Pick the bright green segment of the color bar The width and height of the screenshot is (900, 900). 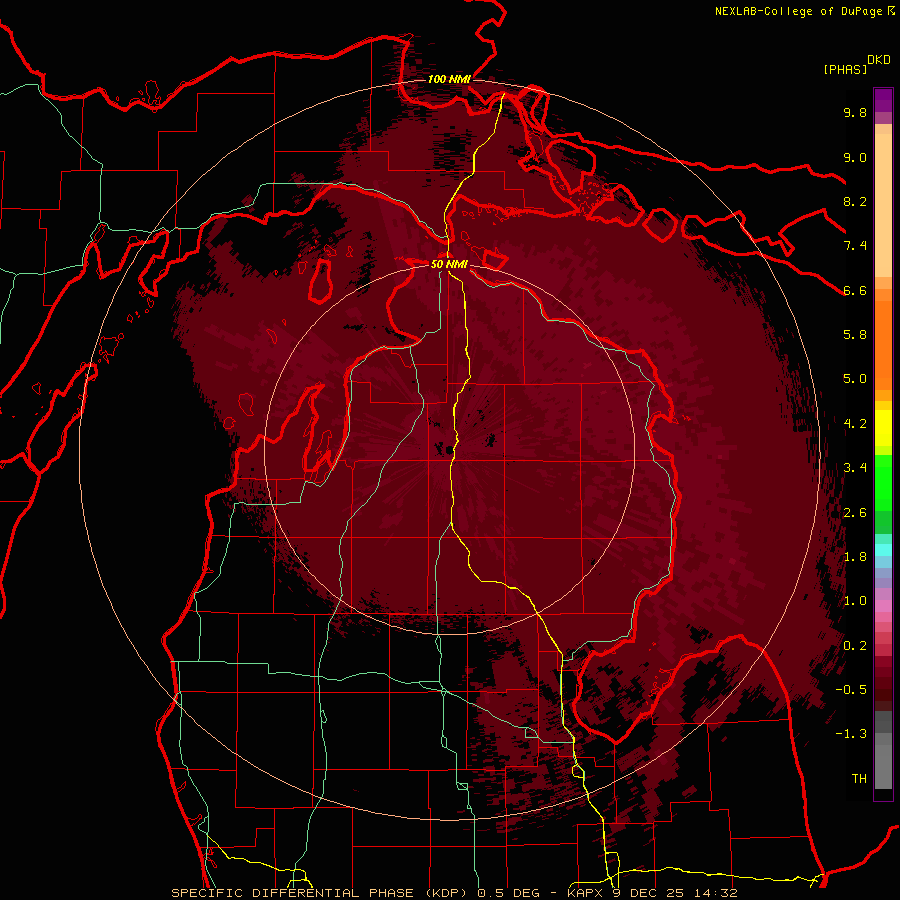[x=883, y=483]
